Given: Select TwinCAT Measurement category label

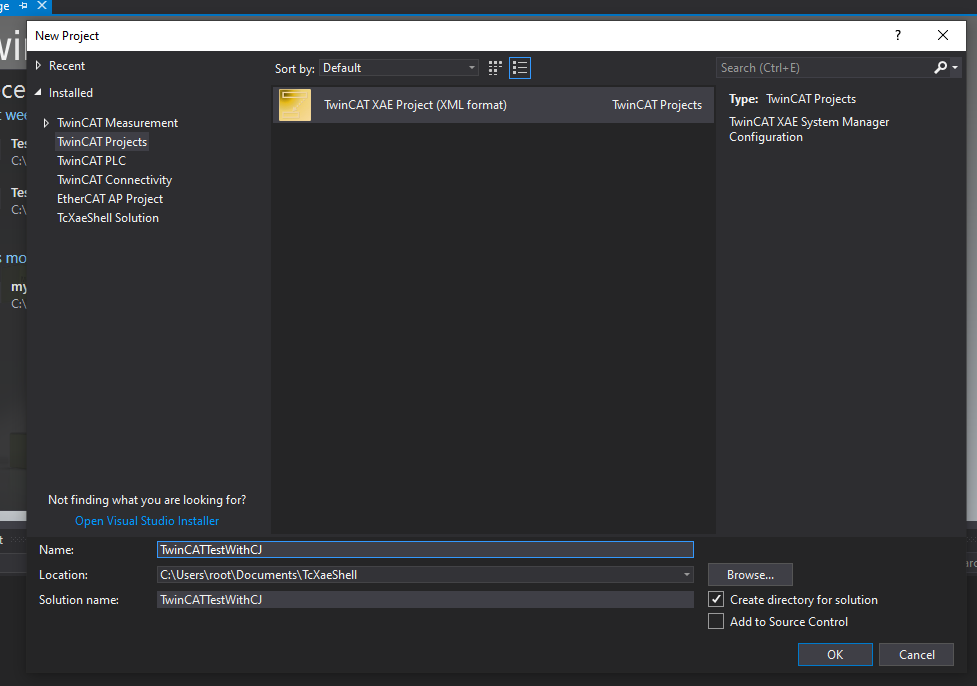Looking at the screenshot, I should point(118,123).
